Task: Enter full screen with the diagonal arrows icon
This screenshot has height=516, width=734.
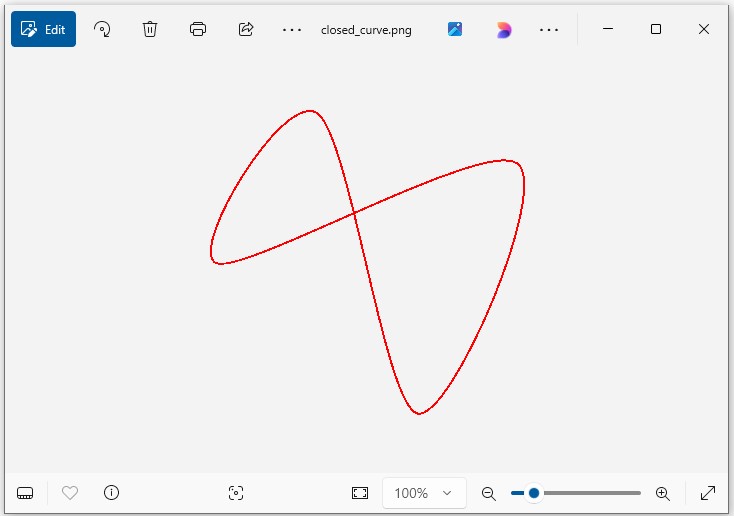Action: (x=708, y=493)
